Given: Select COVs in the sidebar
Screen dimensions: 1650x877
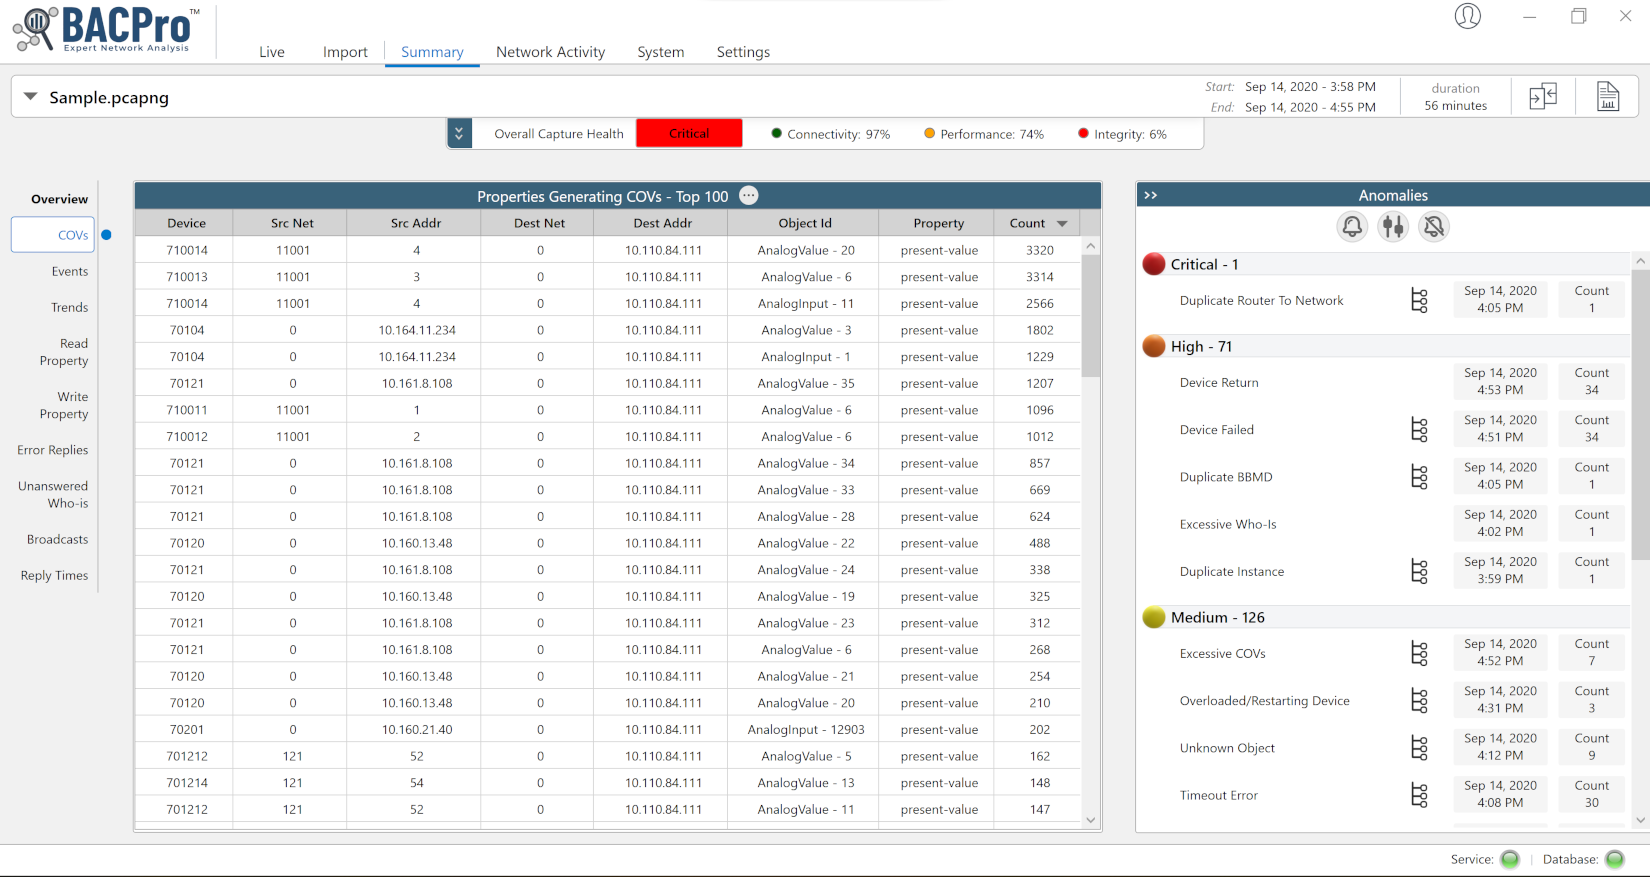Looking at the screenshot, I should (x=53, y=235).
